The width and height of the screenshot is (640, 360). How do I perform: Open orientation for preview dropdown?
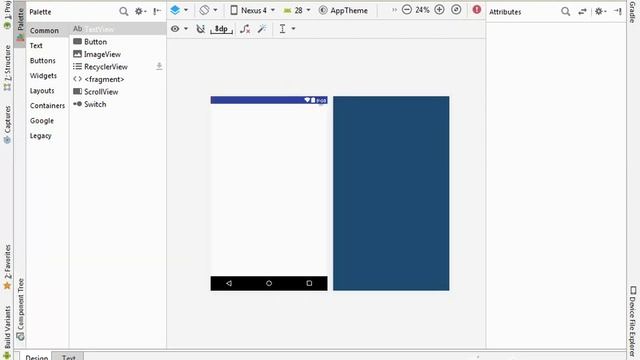208,10
